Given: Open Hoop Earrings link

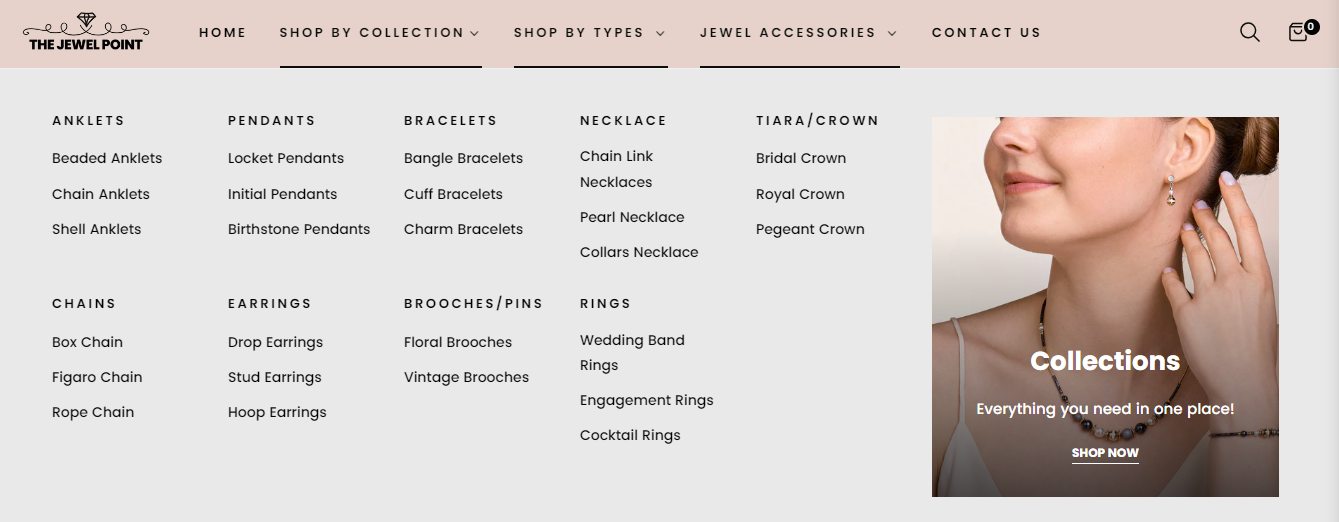Looking at the screenshot, I should [277, 412].
